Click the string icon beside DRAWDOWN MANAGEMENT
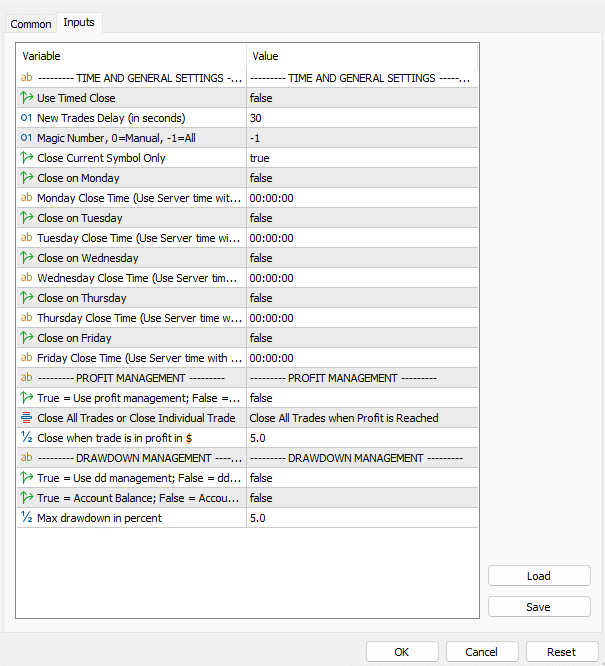Screen dimensions: 605x666 pyautogui.click(x=26, y=457)
